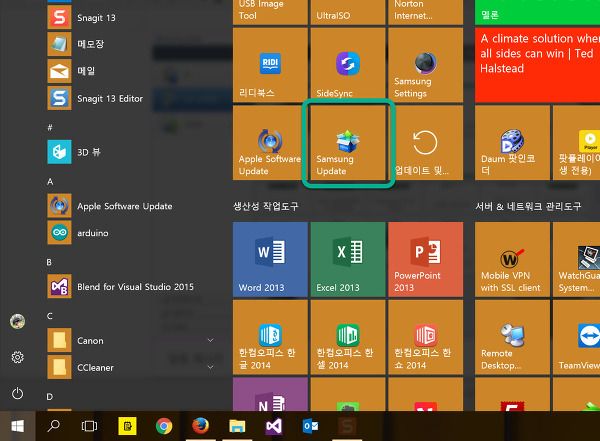Launch the 한컴오피스 한글 2014 tile

[270, 337]
